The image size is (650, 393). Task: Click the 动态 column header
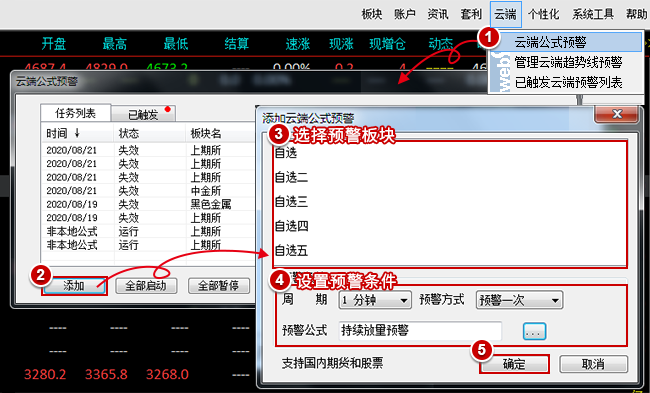(441, 44)
